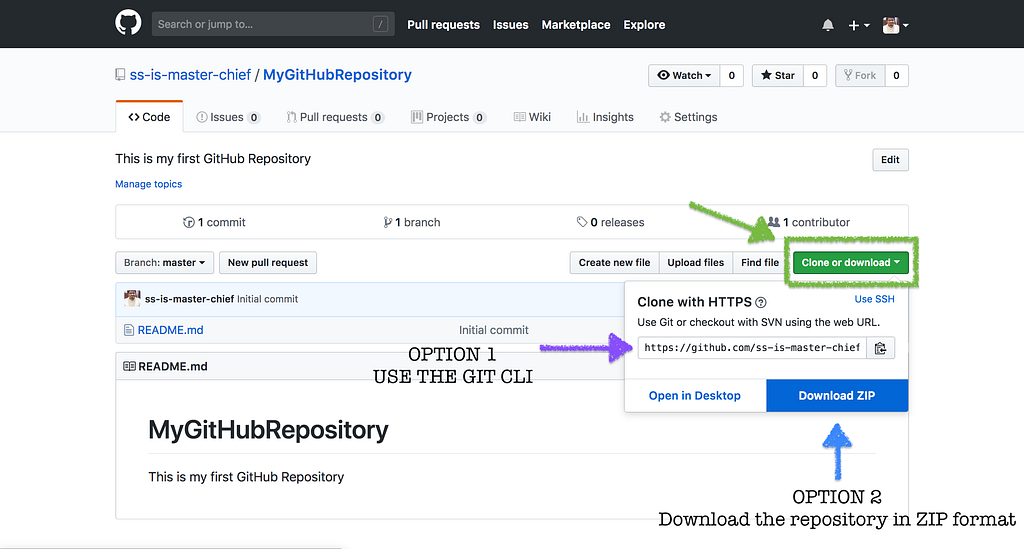Switch to Use SSH

(874, 299)
